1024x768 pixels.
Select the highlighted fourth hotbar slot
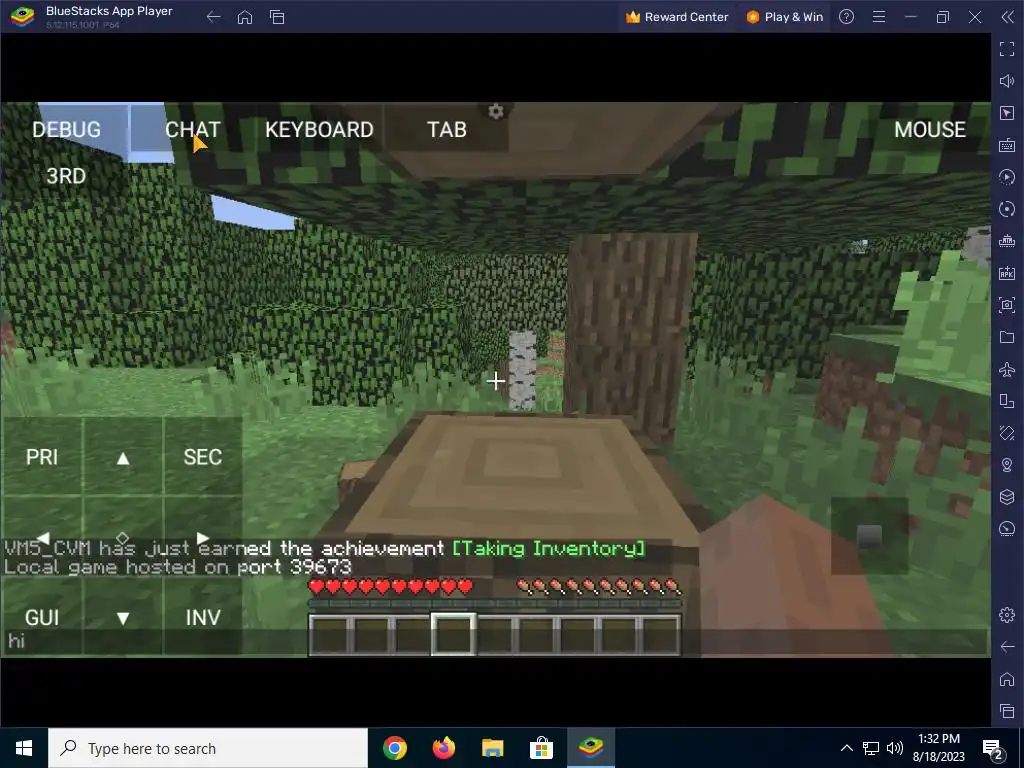click(x=453, y=634)
